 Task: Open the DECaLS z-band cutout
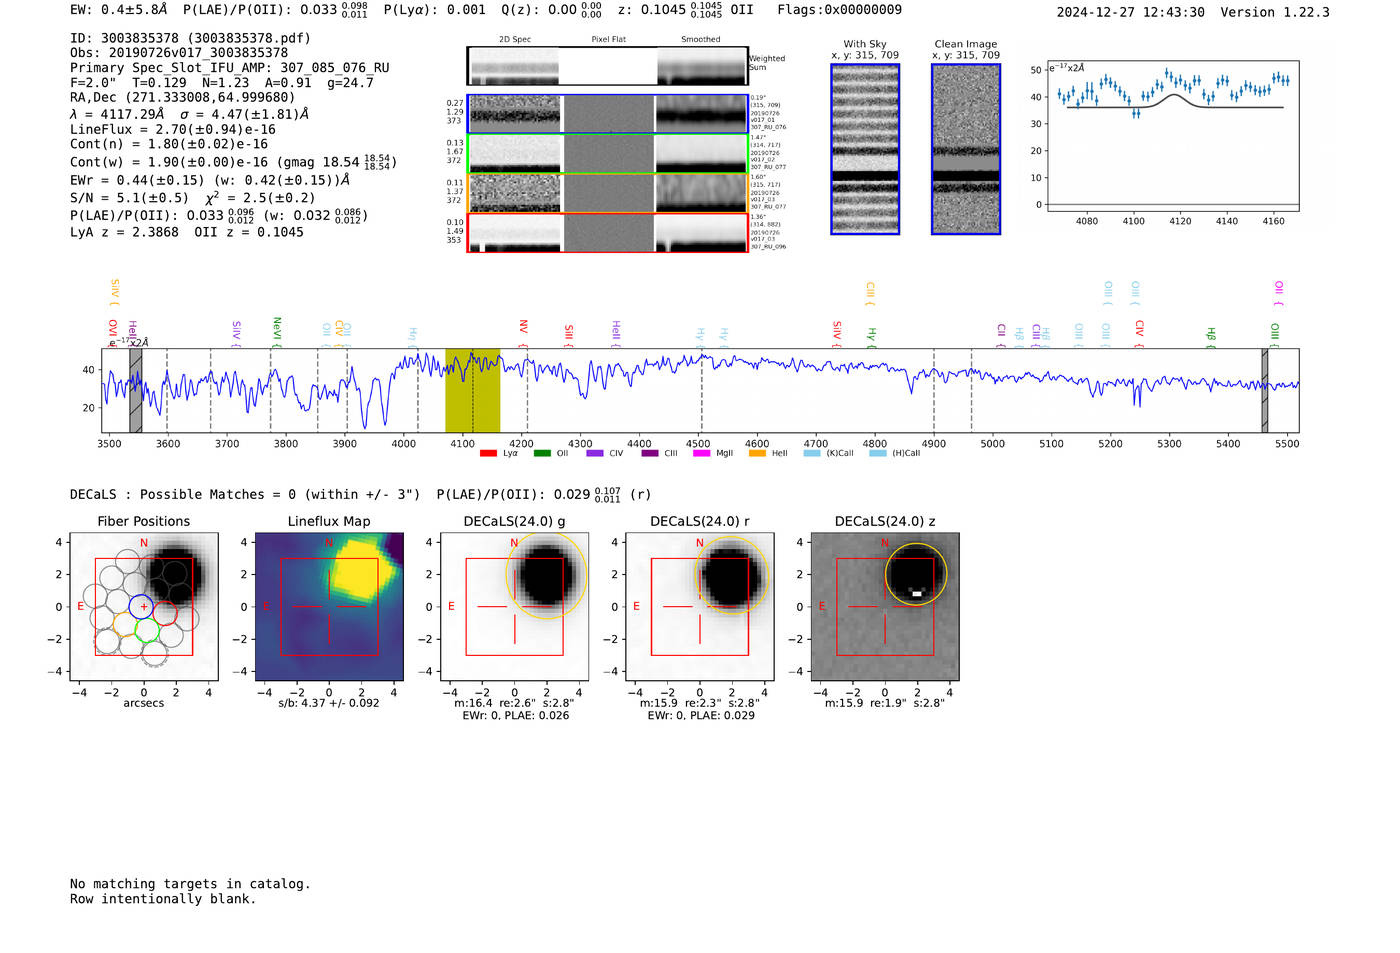pyautogui.click(x=885, y=606)
